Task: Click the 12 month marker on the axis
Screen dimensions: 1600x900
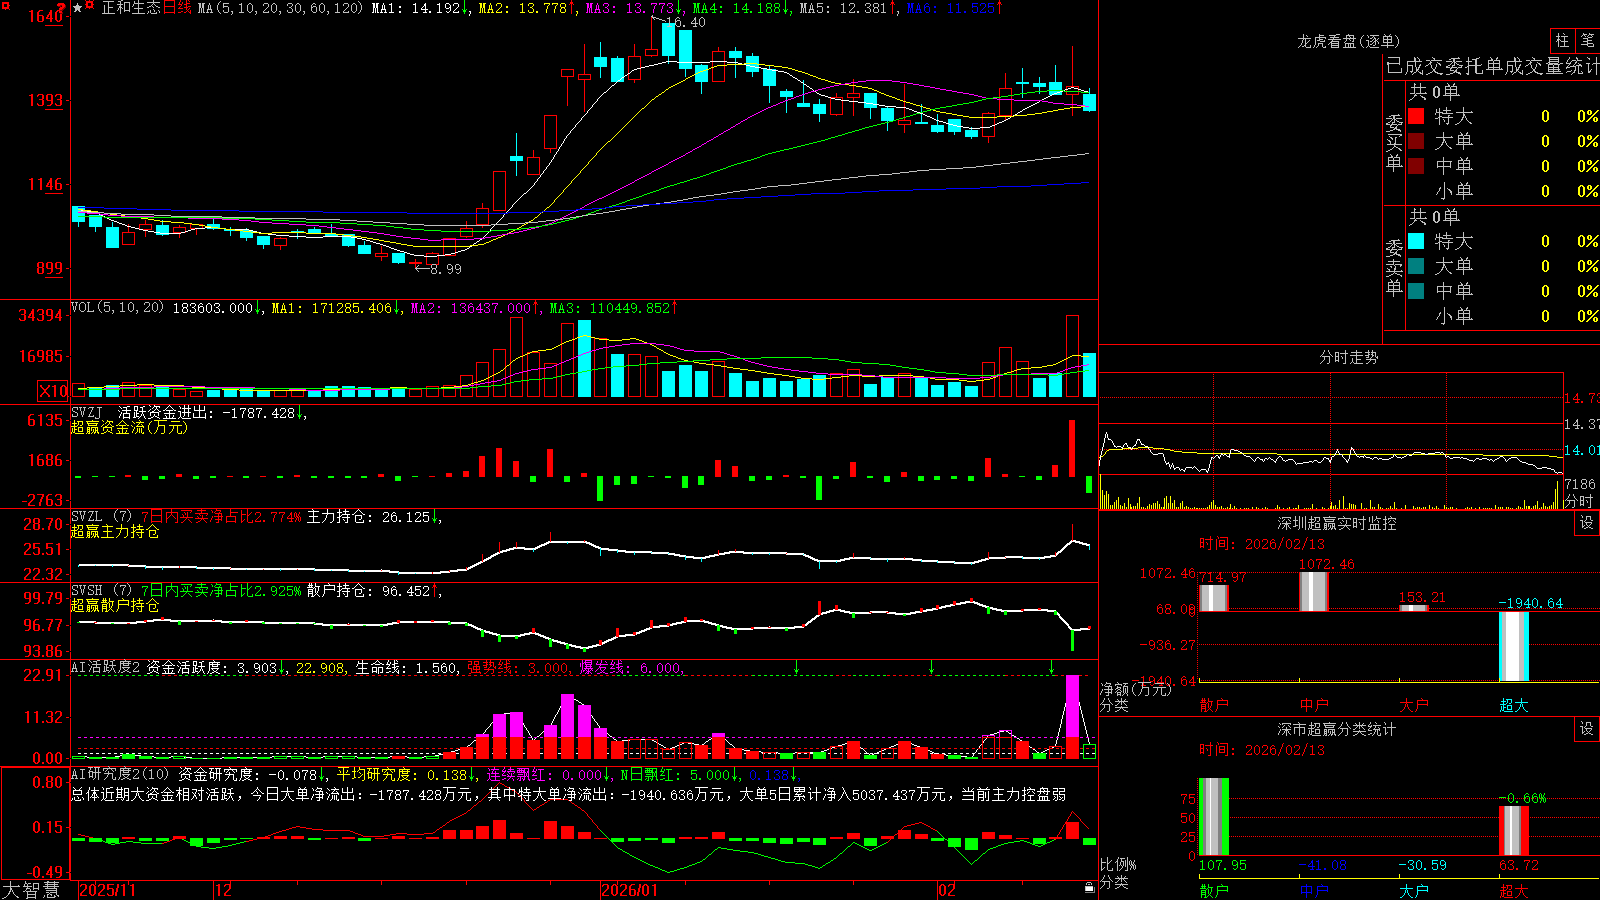Action: [x=224, y=890]
